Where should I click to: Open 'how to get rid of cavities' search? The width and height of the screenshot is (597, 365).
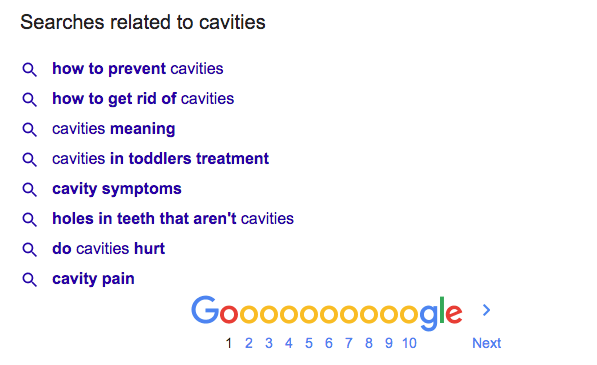(x=143, y=99)
